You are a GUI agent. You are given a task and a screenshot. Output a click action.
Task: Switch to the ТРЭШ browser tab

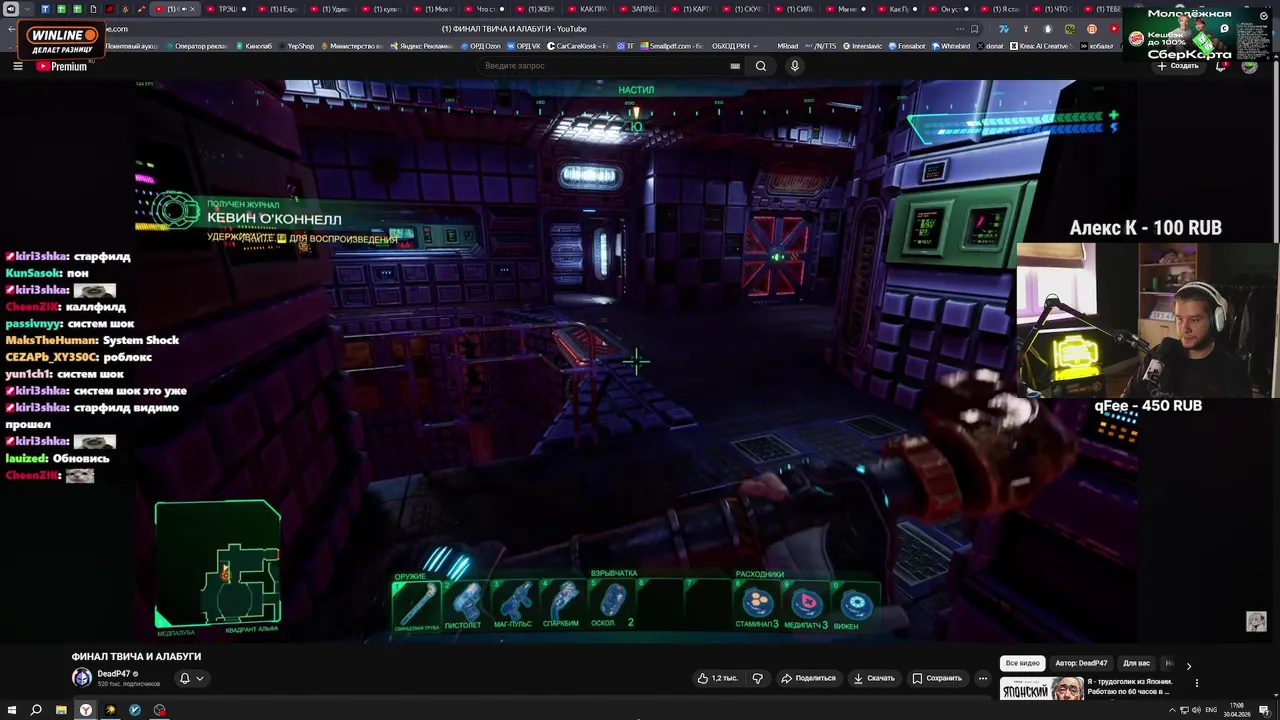coord(227,9)
